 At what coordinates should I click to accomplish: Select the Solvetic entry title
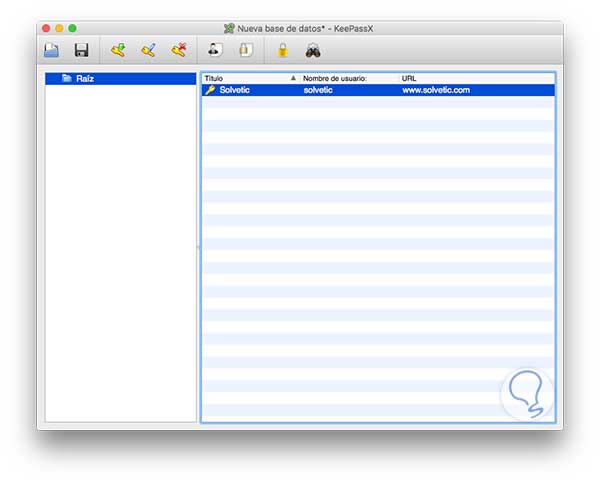click(x=234, y=90)
